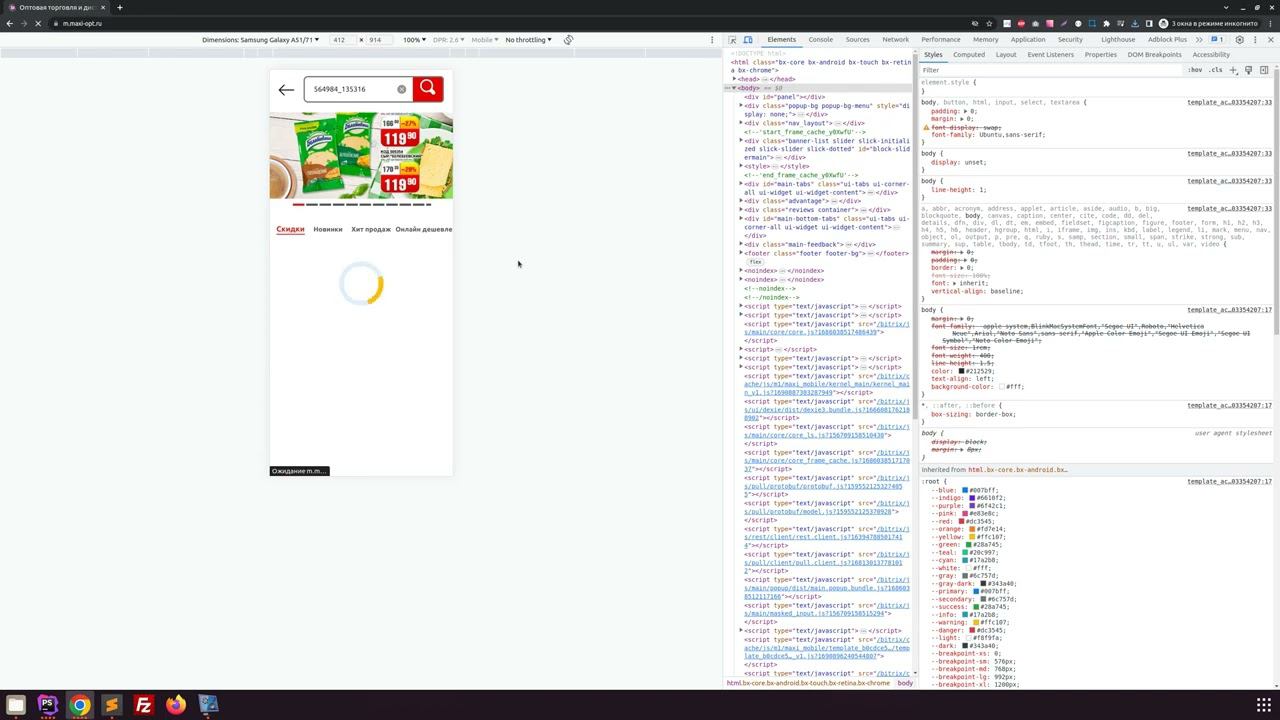The width and height of the screenshot is (1280, 720).
Task: Open Sublime Text from the taskbar
Action: [x=112, y=705]
